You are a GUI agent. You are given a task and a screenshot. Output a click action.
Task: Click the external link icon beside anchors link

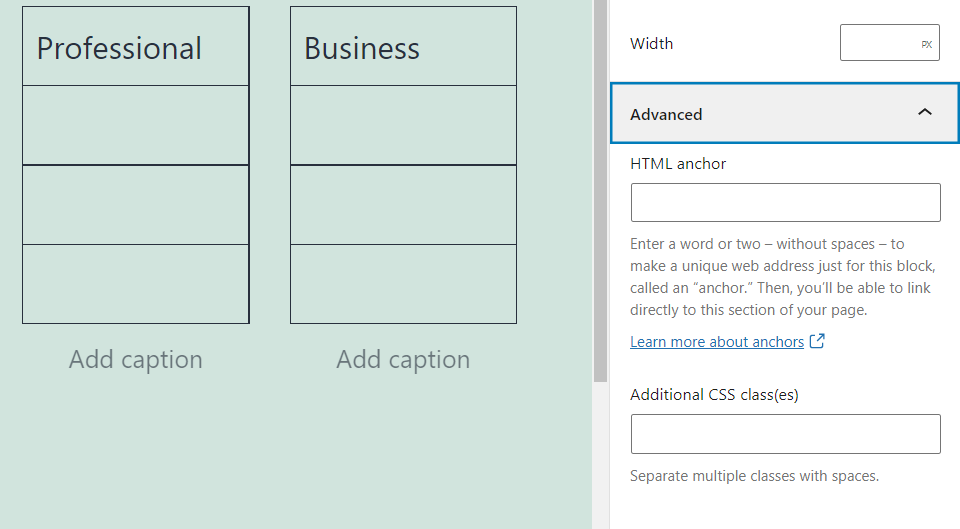817,341
